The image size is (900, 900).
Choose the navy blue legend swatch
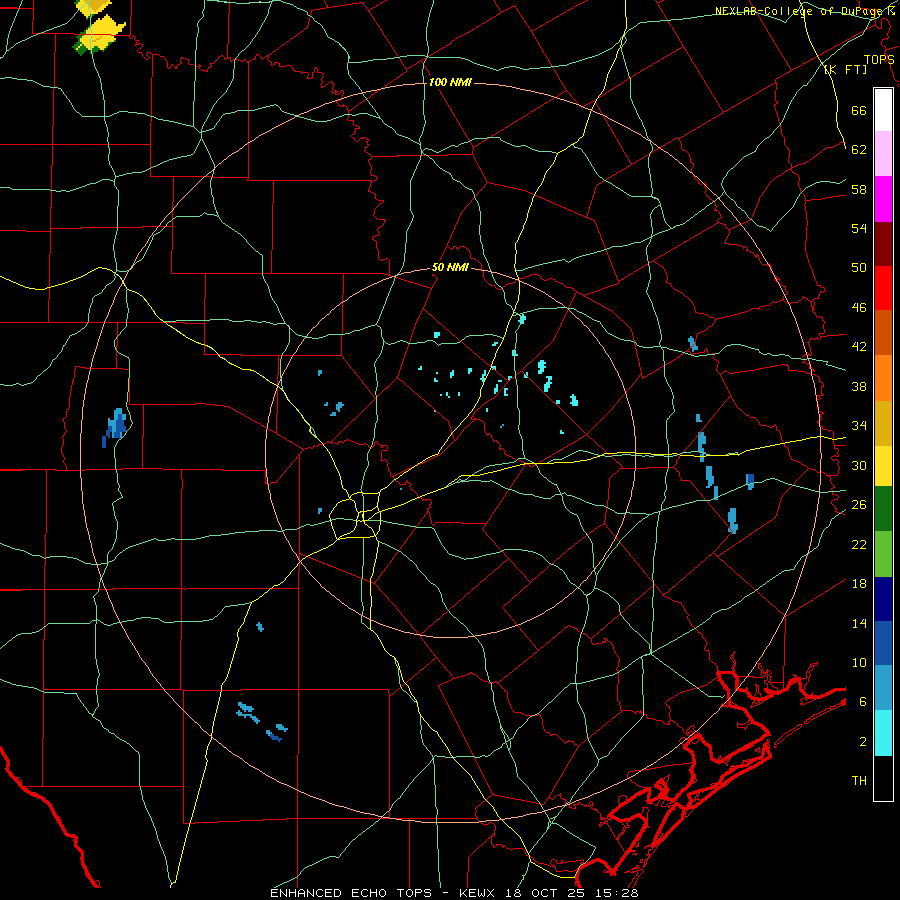point(883,599)
